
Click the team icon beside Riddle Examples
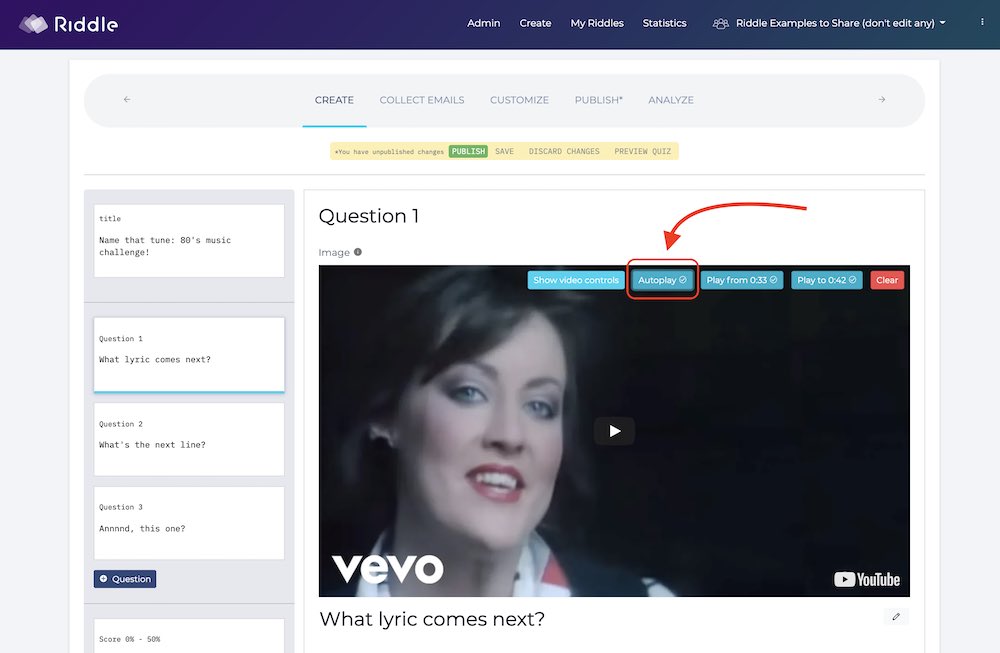click(x=721, y=24)
